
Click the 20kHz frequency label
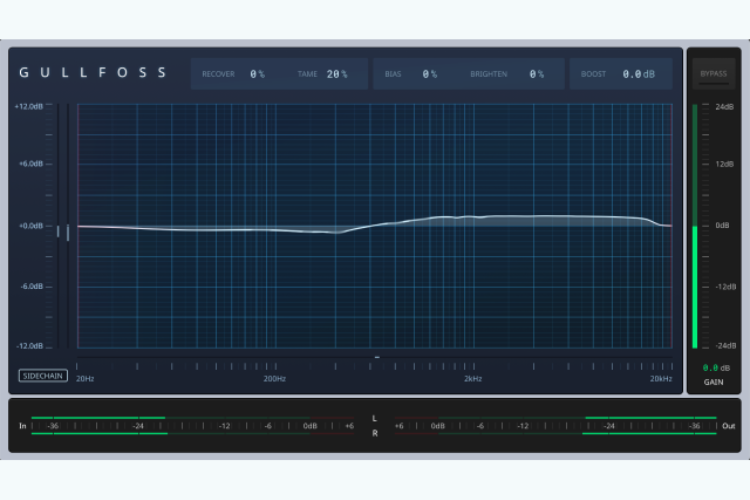click(661, 378)
